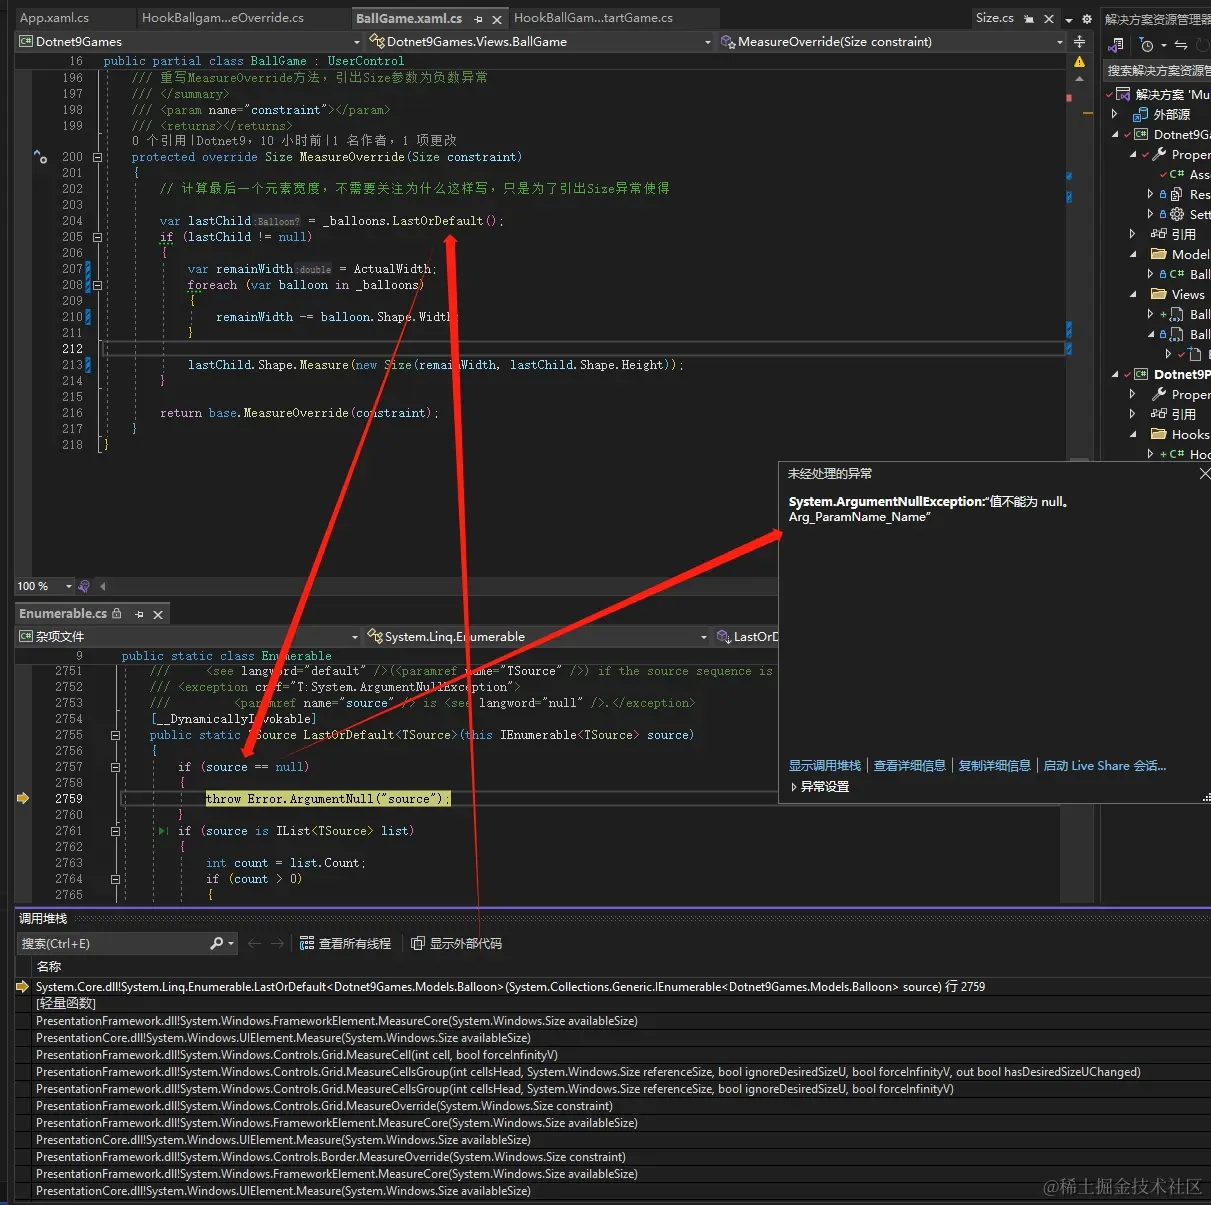Click the override indicator icon on line 200
Viewport: 1211px width, 1205px height.
click(40, 157)
